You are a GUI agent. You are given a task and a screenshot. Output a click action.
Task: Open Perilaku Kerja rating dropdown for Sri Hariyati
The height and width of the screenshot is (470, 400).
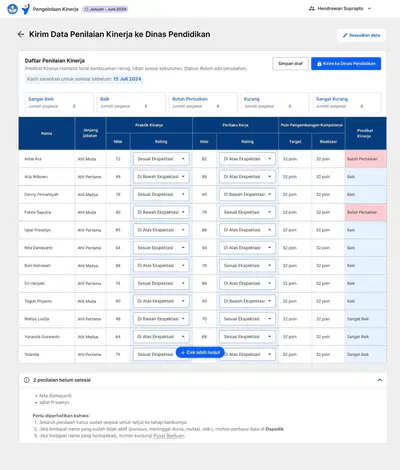(x=247, y=283)
